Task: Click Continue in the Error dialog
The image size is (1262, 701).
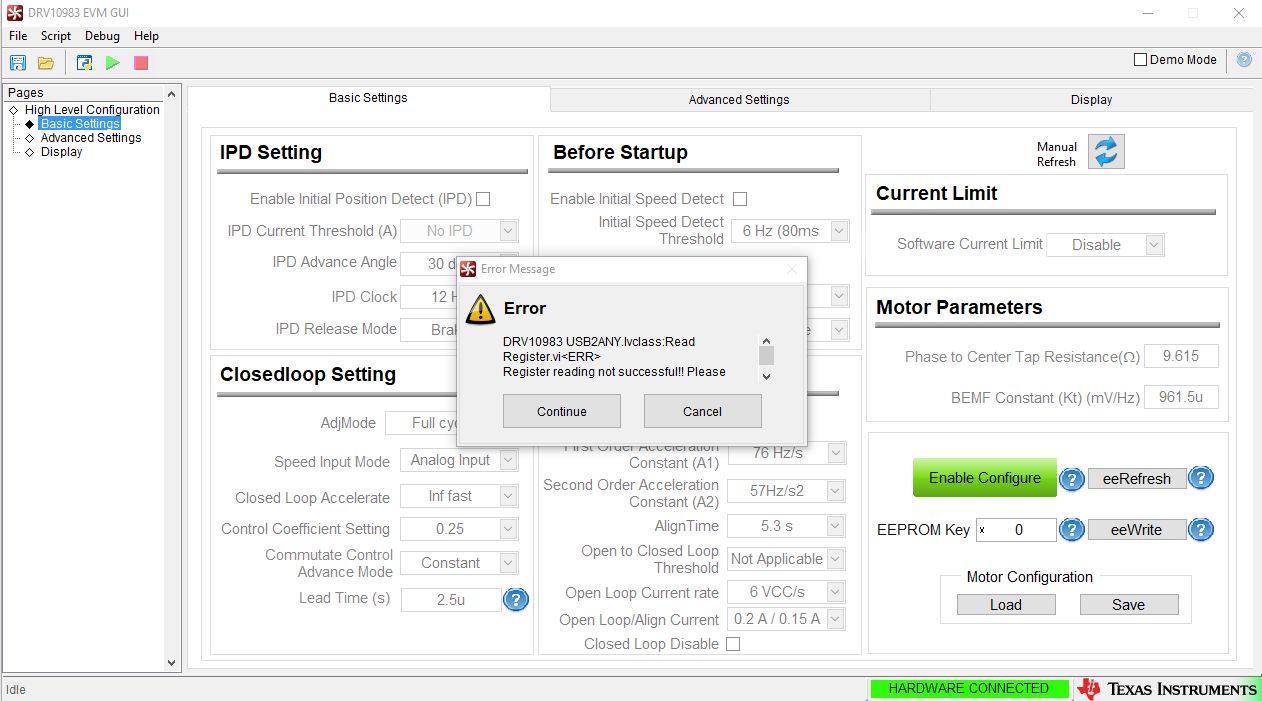Action: click(x=562, y=411)
